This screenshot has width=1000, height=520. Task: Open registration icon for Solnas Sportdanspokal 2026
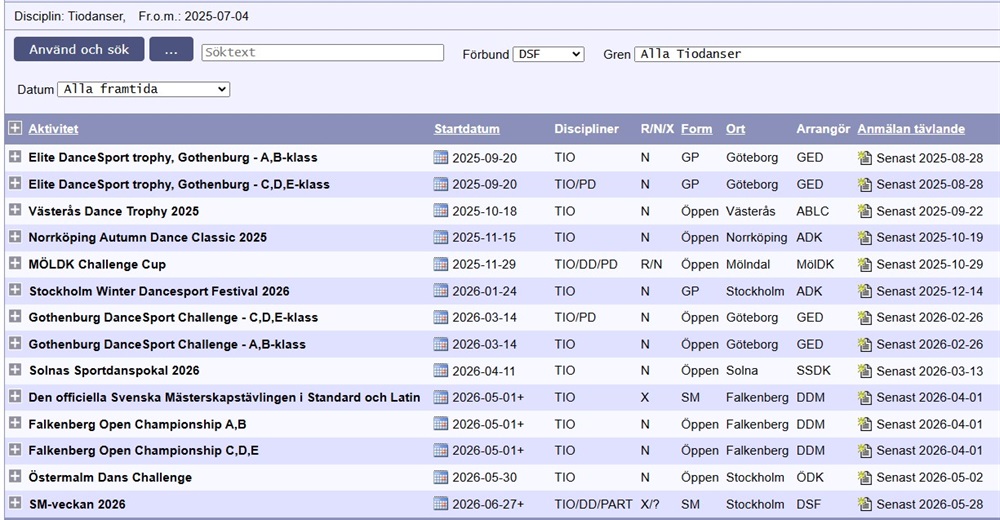(x=865, y=371)
